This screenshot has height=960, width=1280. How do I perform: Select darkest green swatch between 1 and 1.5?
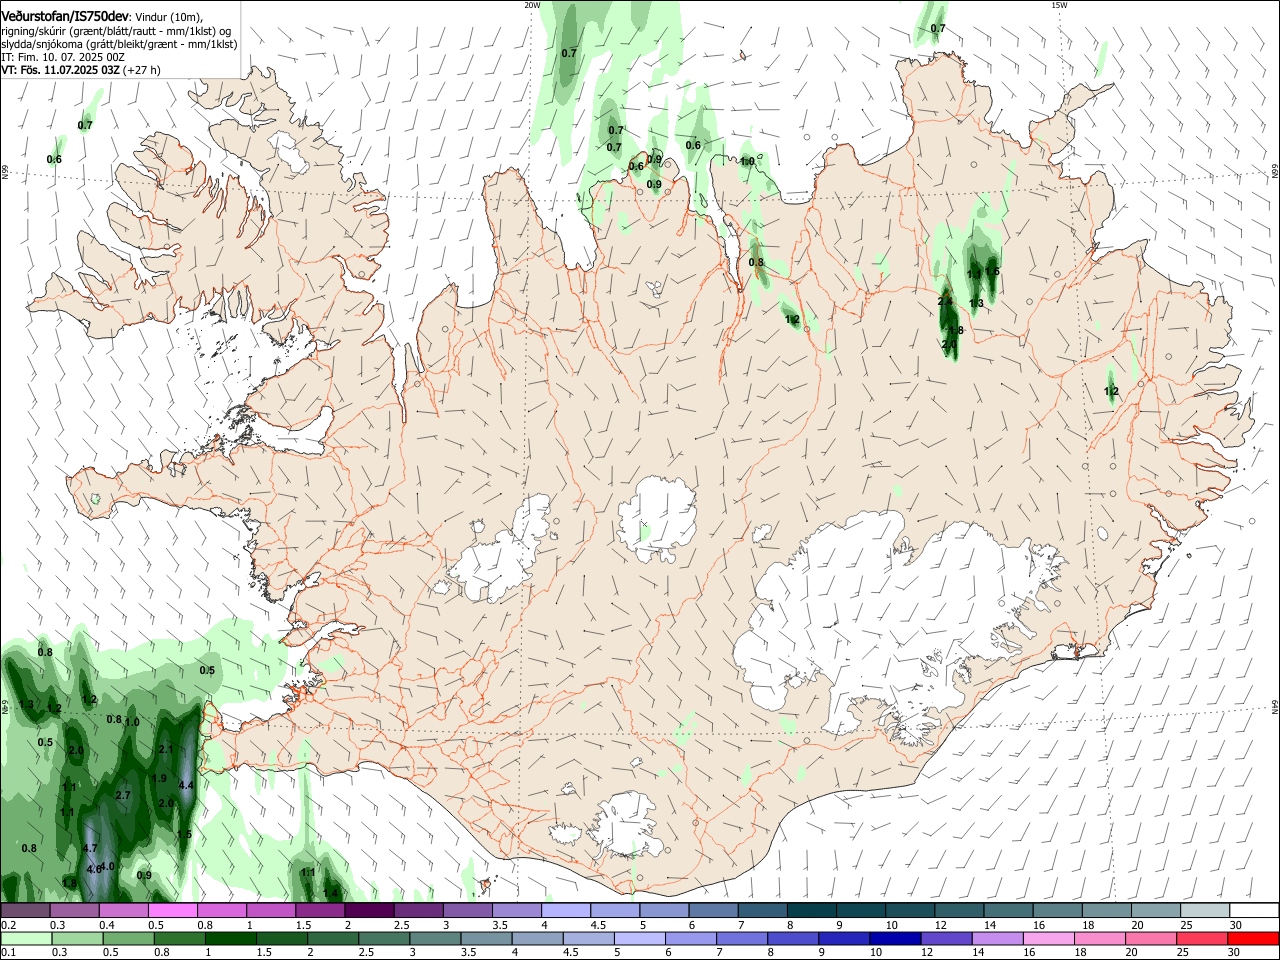(x=230, y=938)
